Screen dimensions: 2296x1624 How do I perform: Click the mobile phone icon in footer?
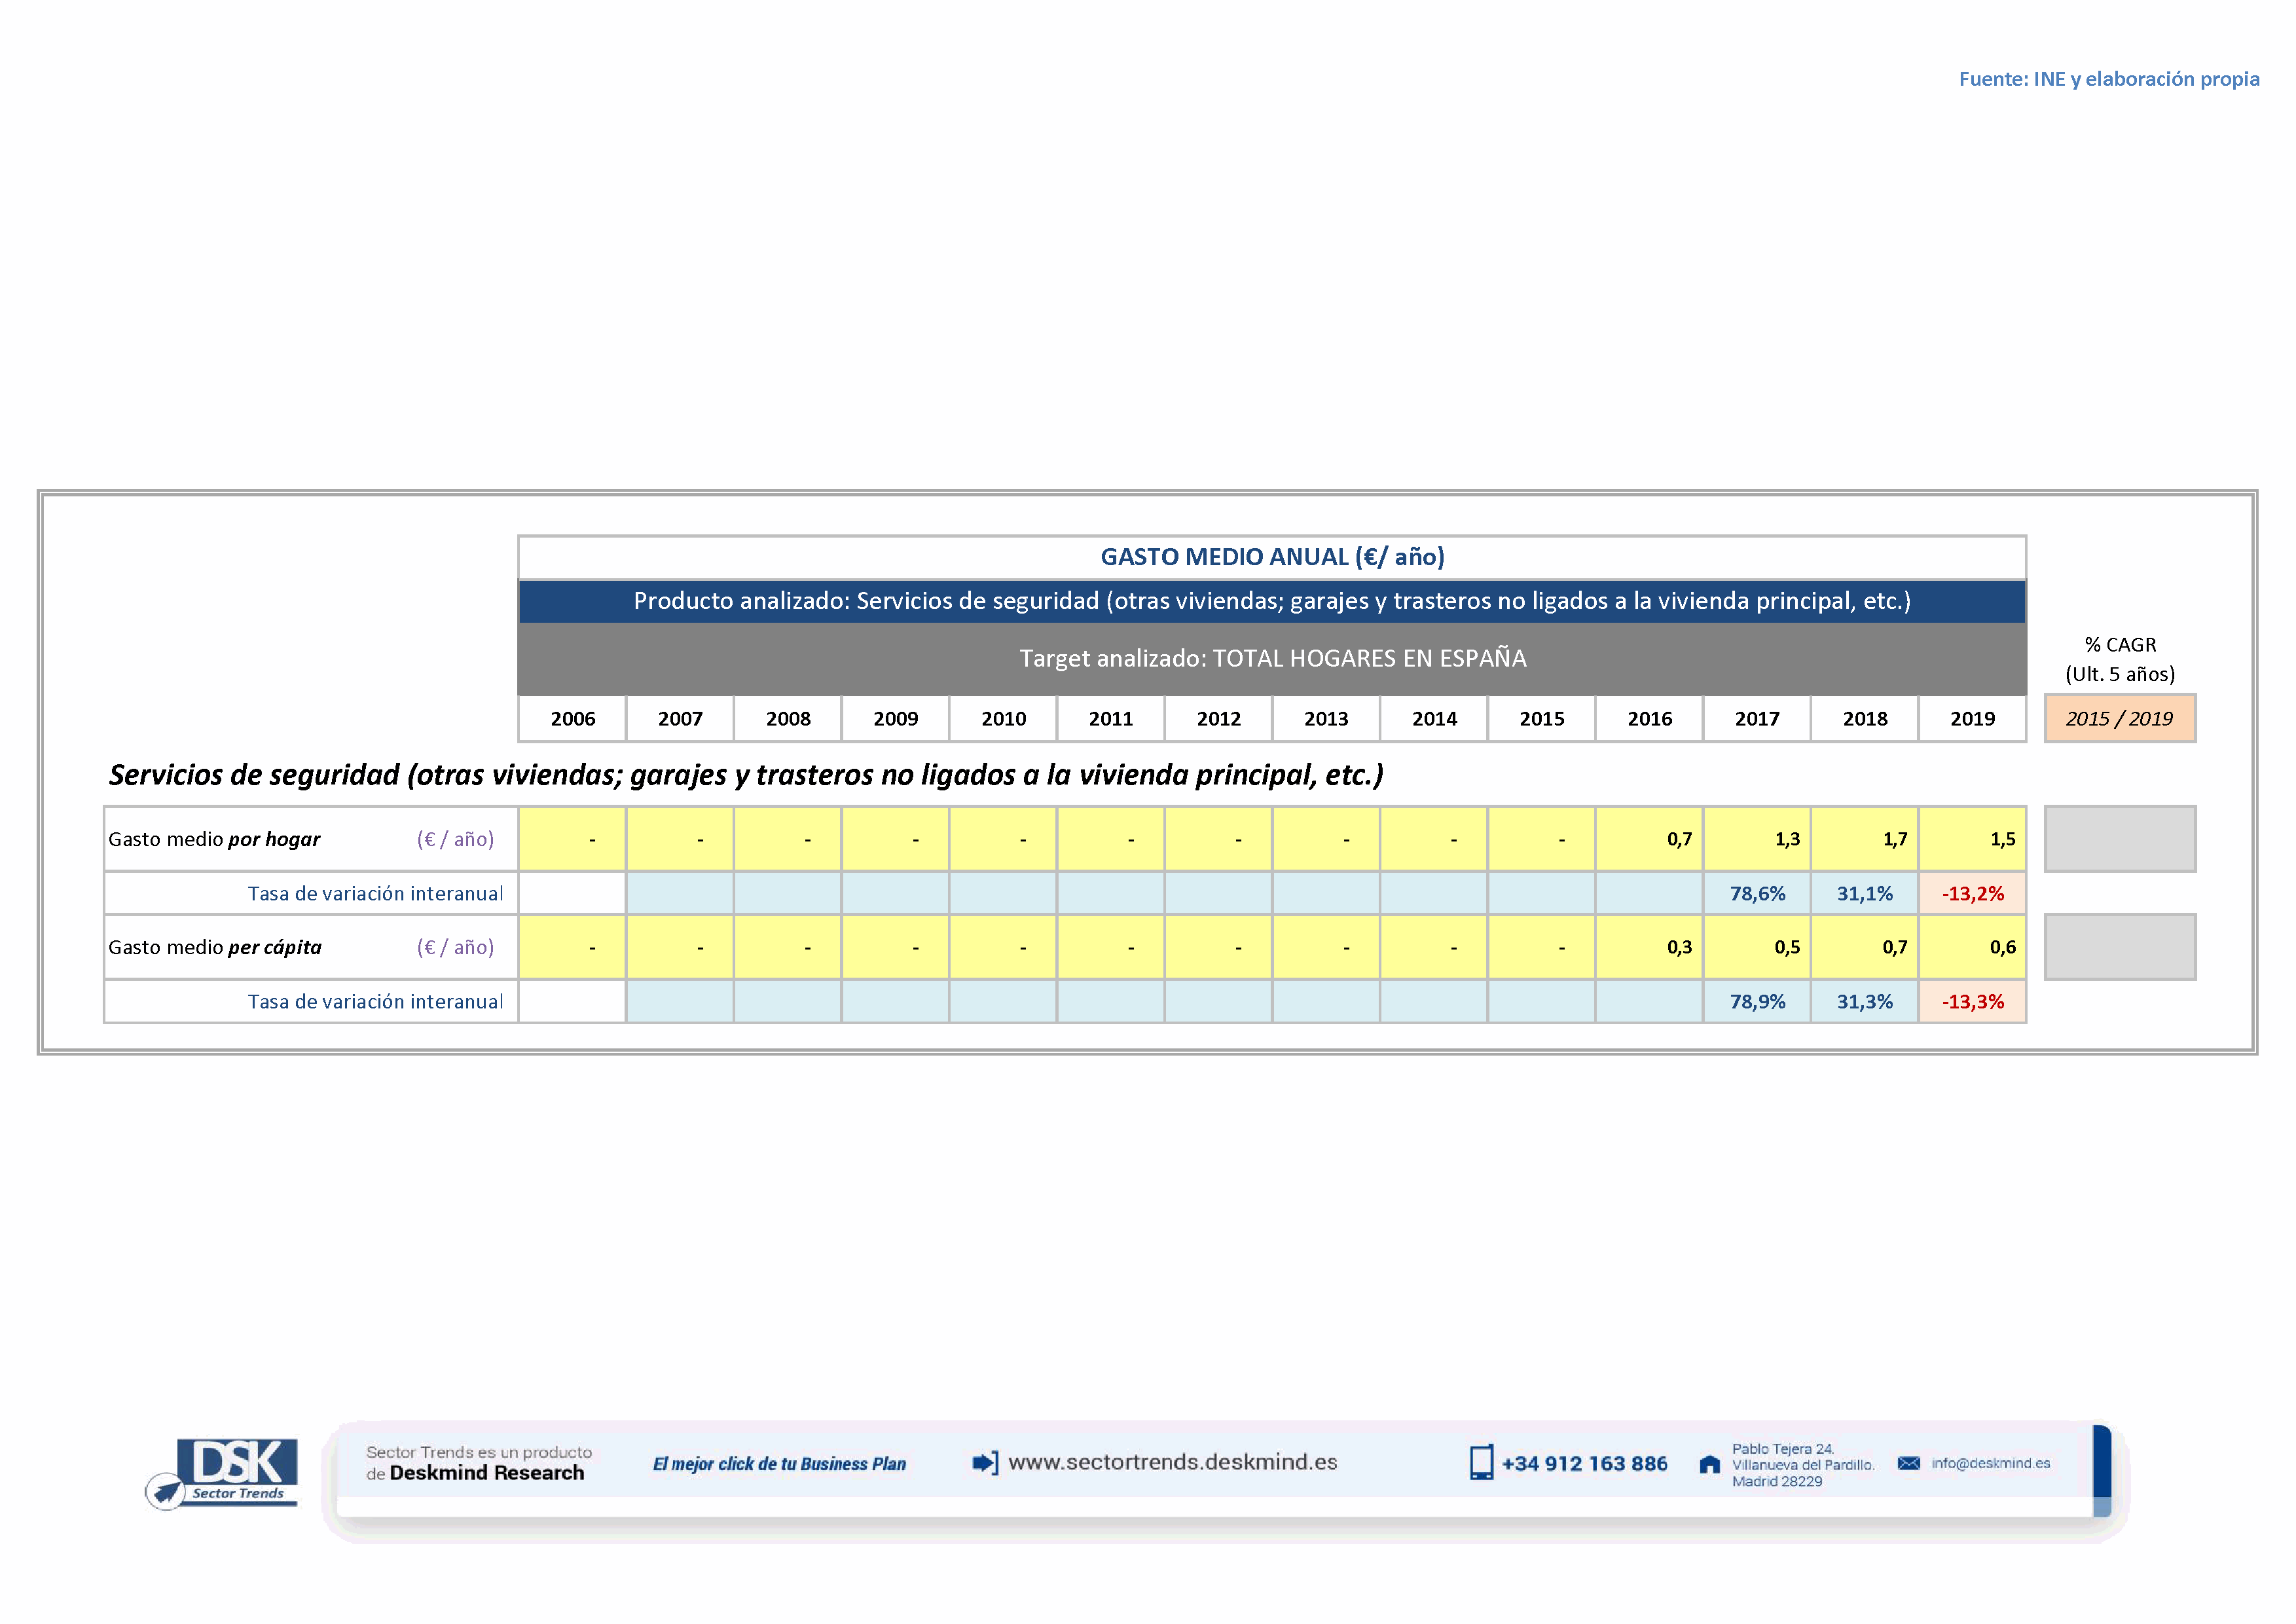(x=1481, y=1462)
